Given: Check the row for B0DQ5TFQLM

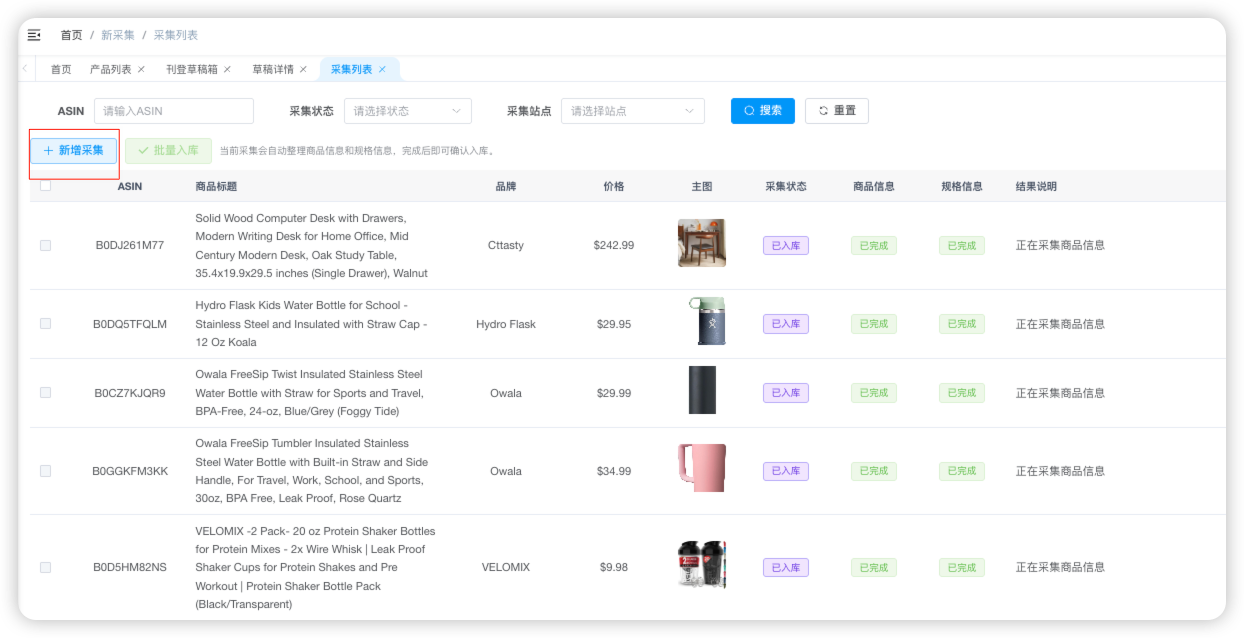Looking at the screenshot, I should (45, 324).
